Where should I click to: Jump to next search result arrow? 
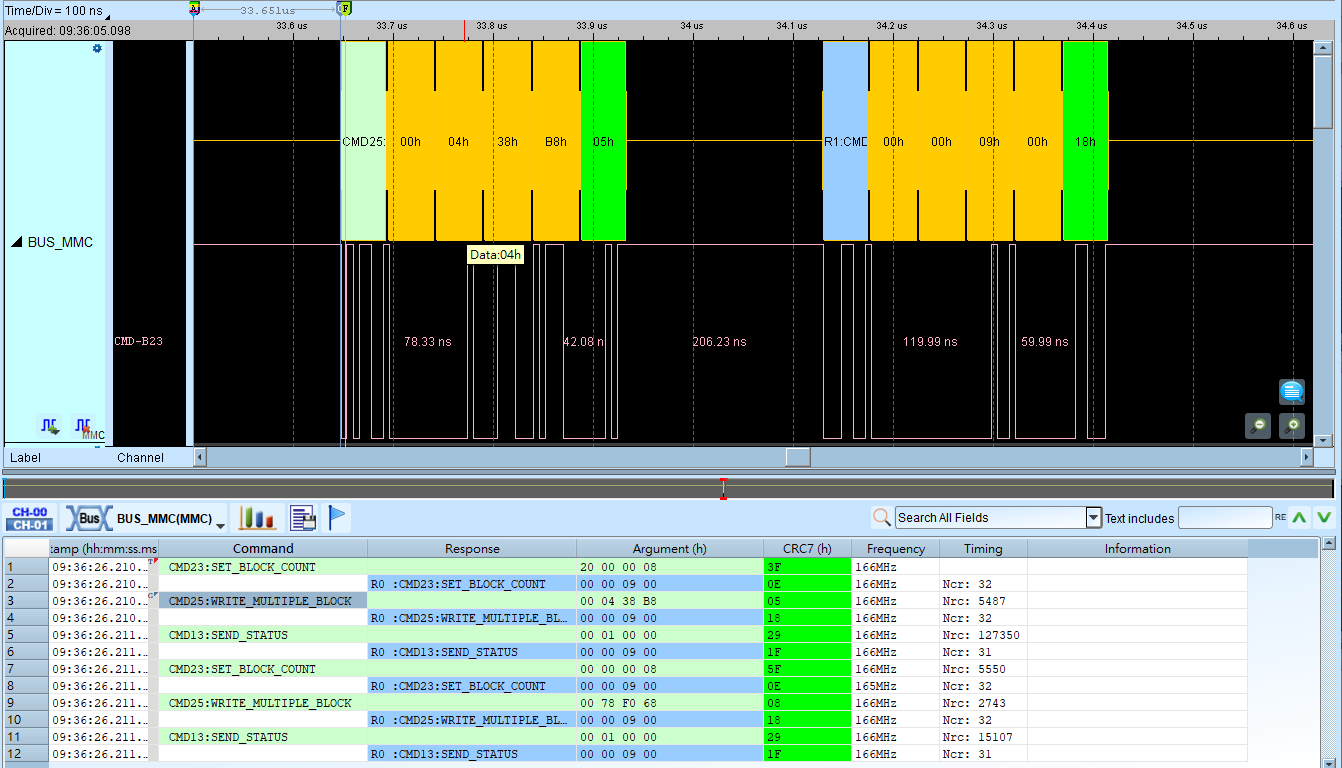point(1324,517)
